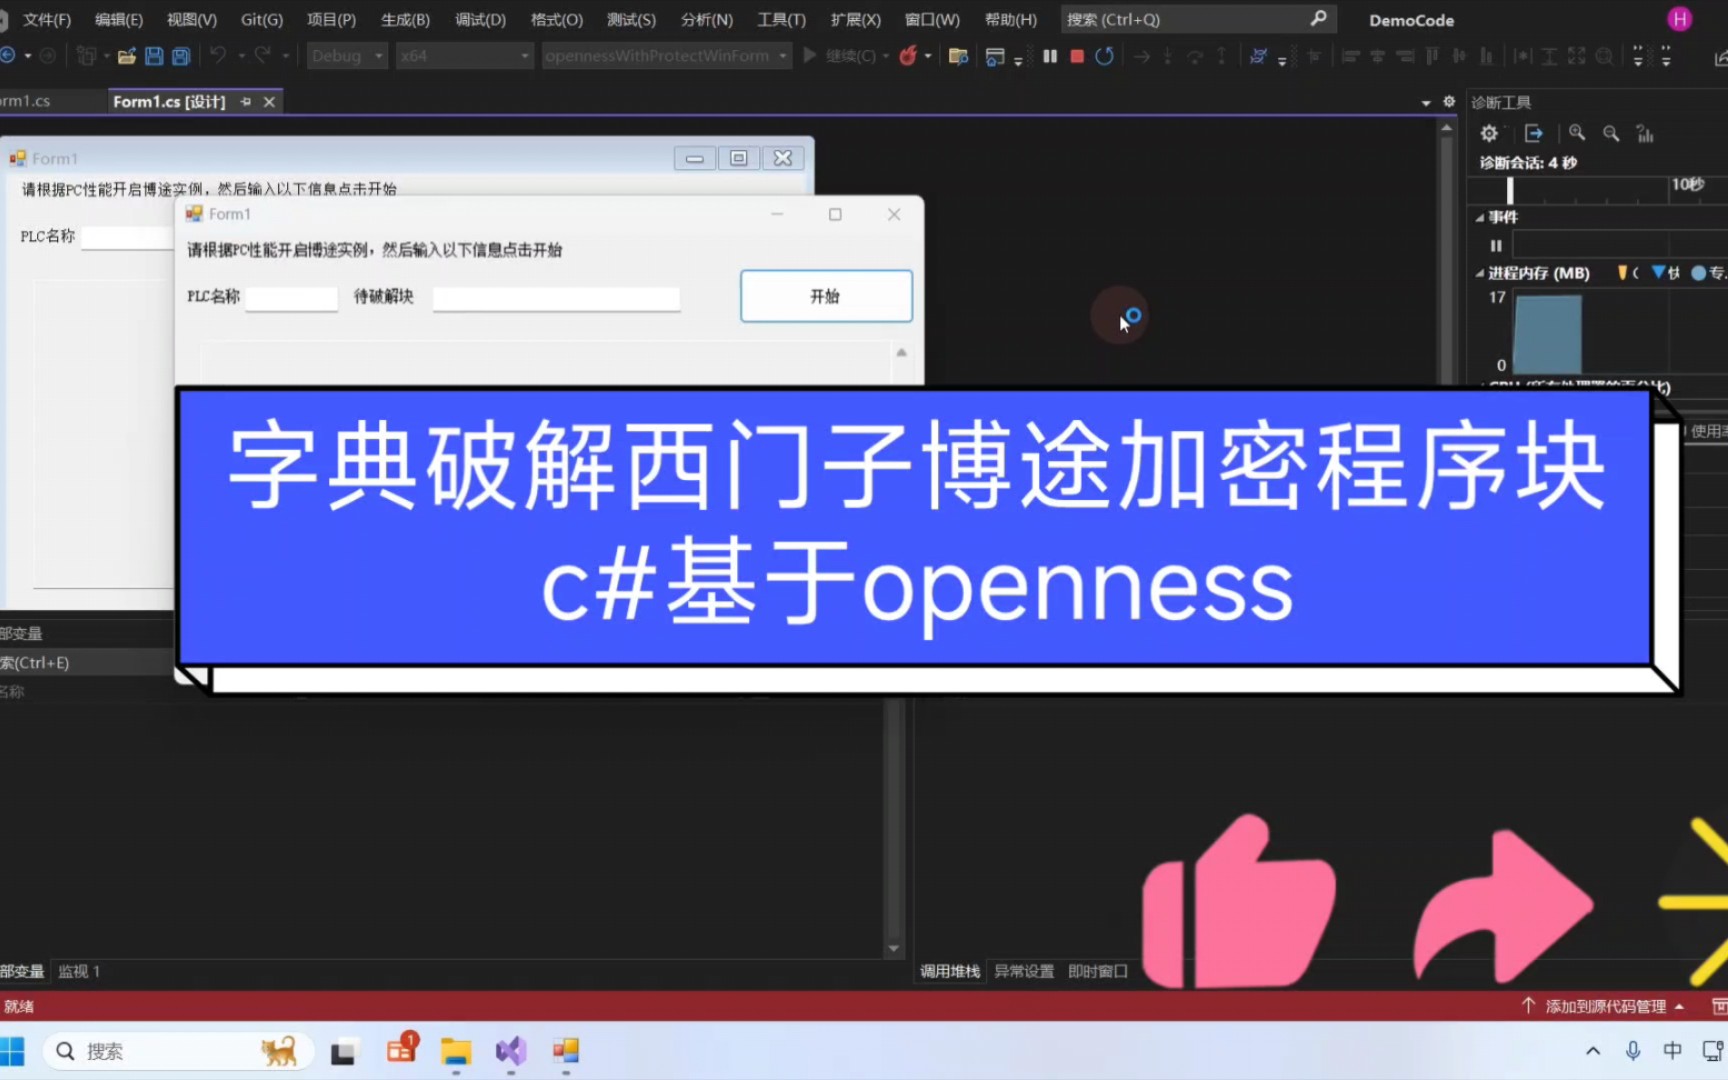Click the Step Into arrow icon
Screen dimensions: 1728x1080
pos(1168,56)
